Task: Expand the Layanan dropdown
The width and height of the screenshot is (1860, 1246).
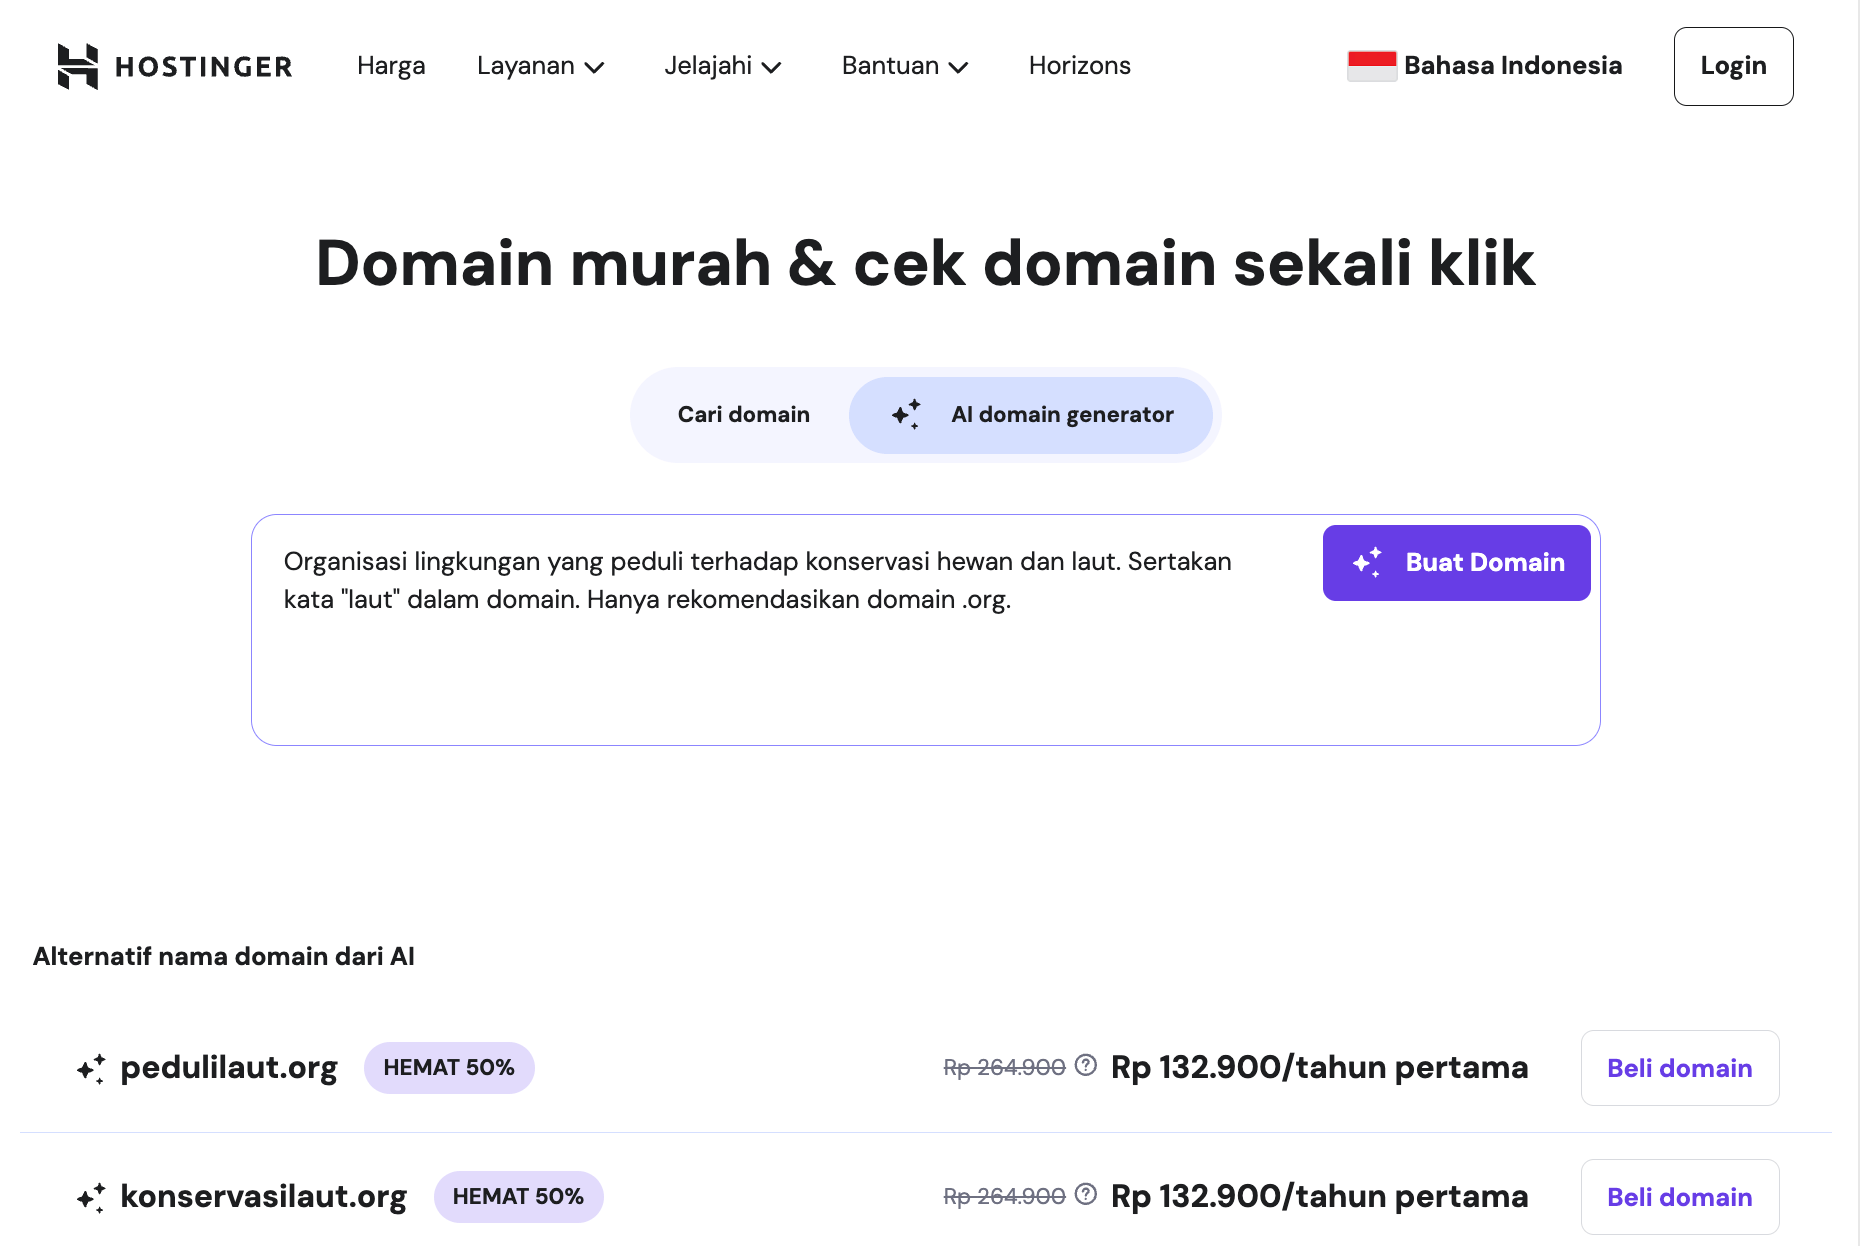Action: click(540, 66)
